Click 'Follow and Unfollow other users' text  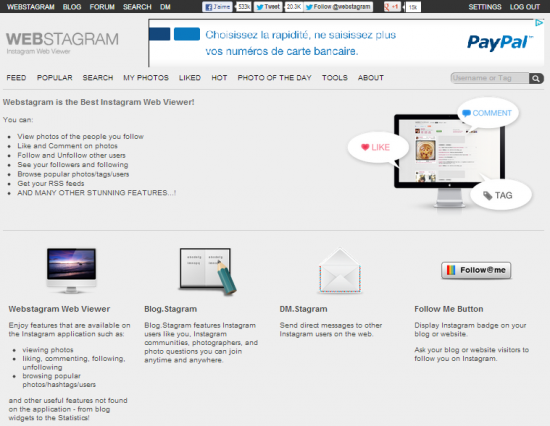click(72, 155)
